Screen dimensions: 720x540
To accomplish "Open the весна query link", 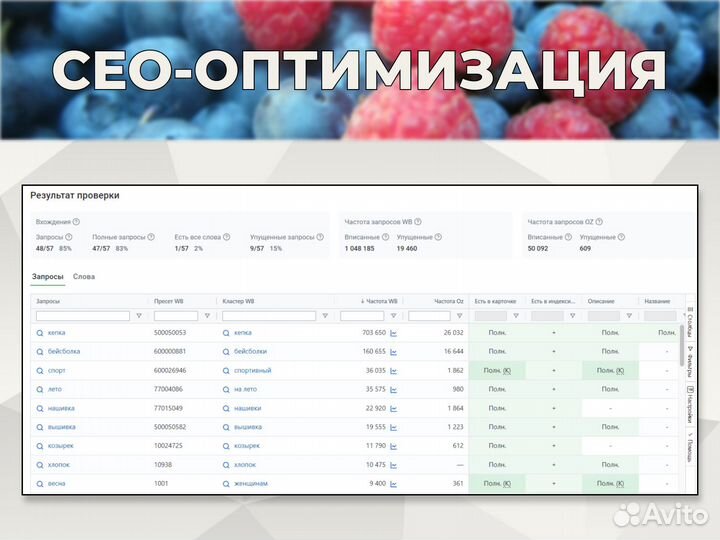I will (56, 484).
